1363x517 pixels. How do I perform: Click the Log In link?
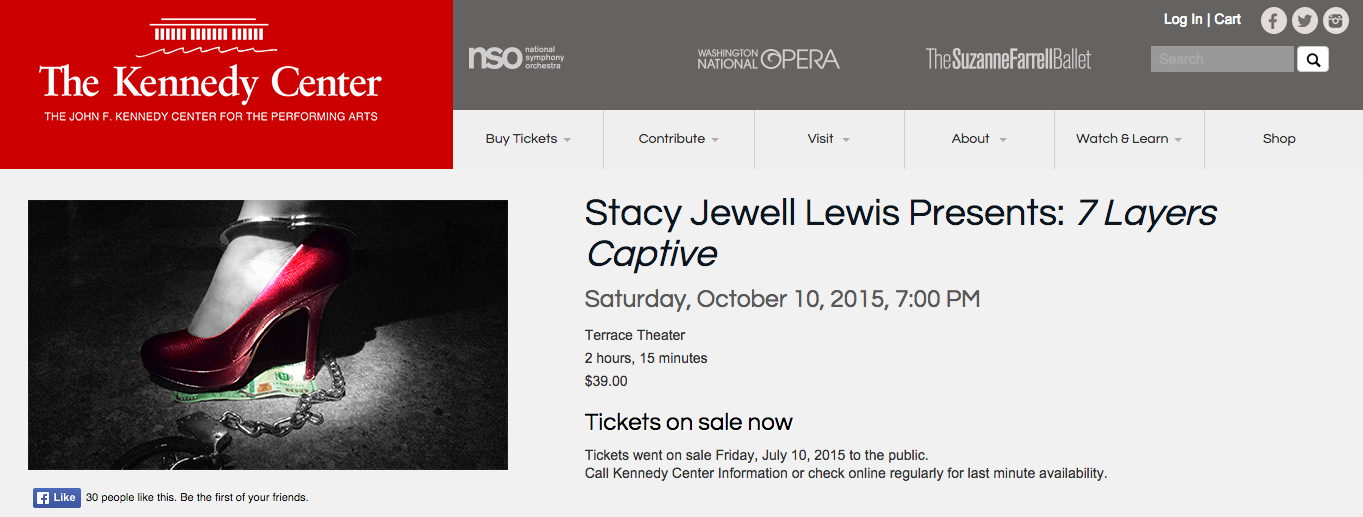[x=1183, y=19]
